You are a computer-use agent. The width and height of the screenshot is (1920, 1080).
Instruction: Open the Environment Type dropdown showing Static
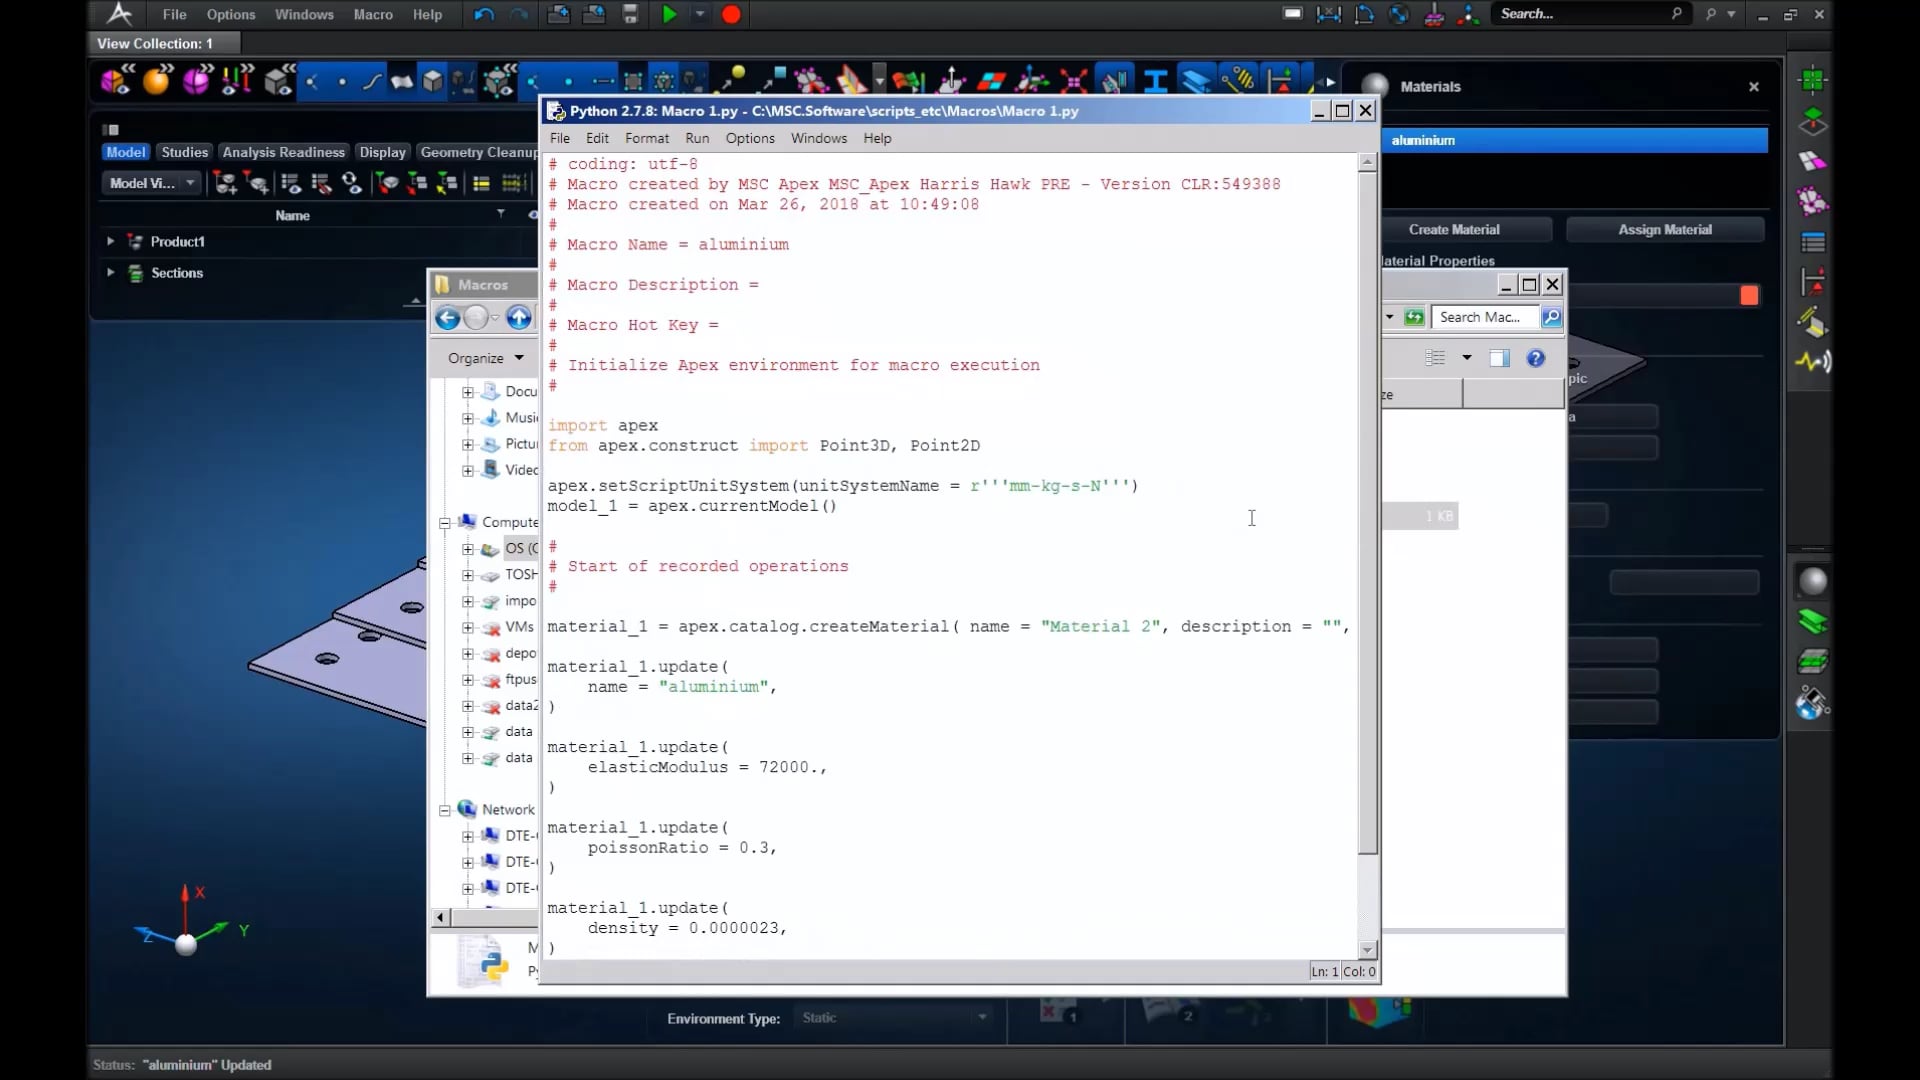click(x=982, y=1017)
